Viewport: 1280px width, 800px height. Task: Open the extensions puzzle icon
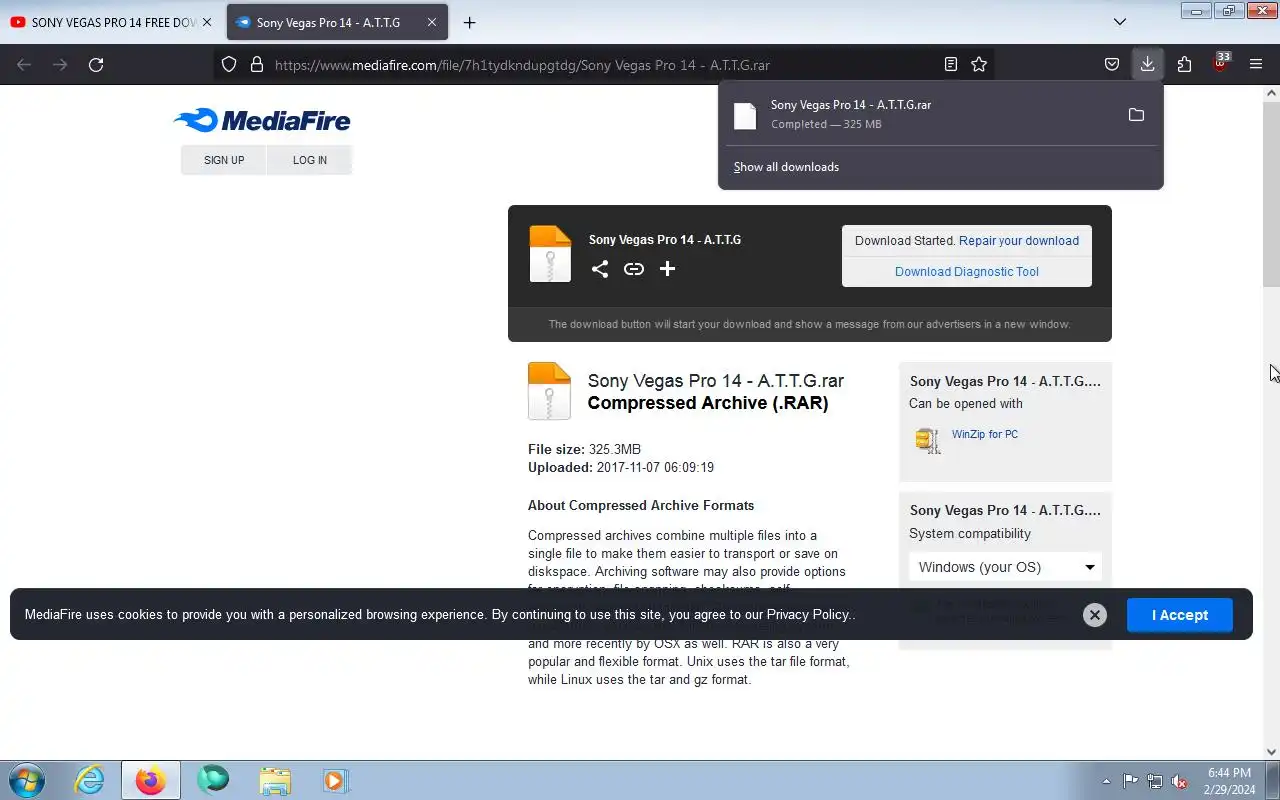click(x=1184, y=64)
